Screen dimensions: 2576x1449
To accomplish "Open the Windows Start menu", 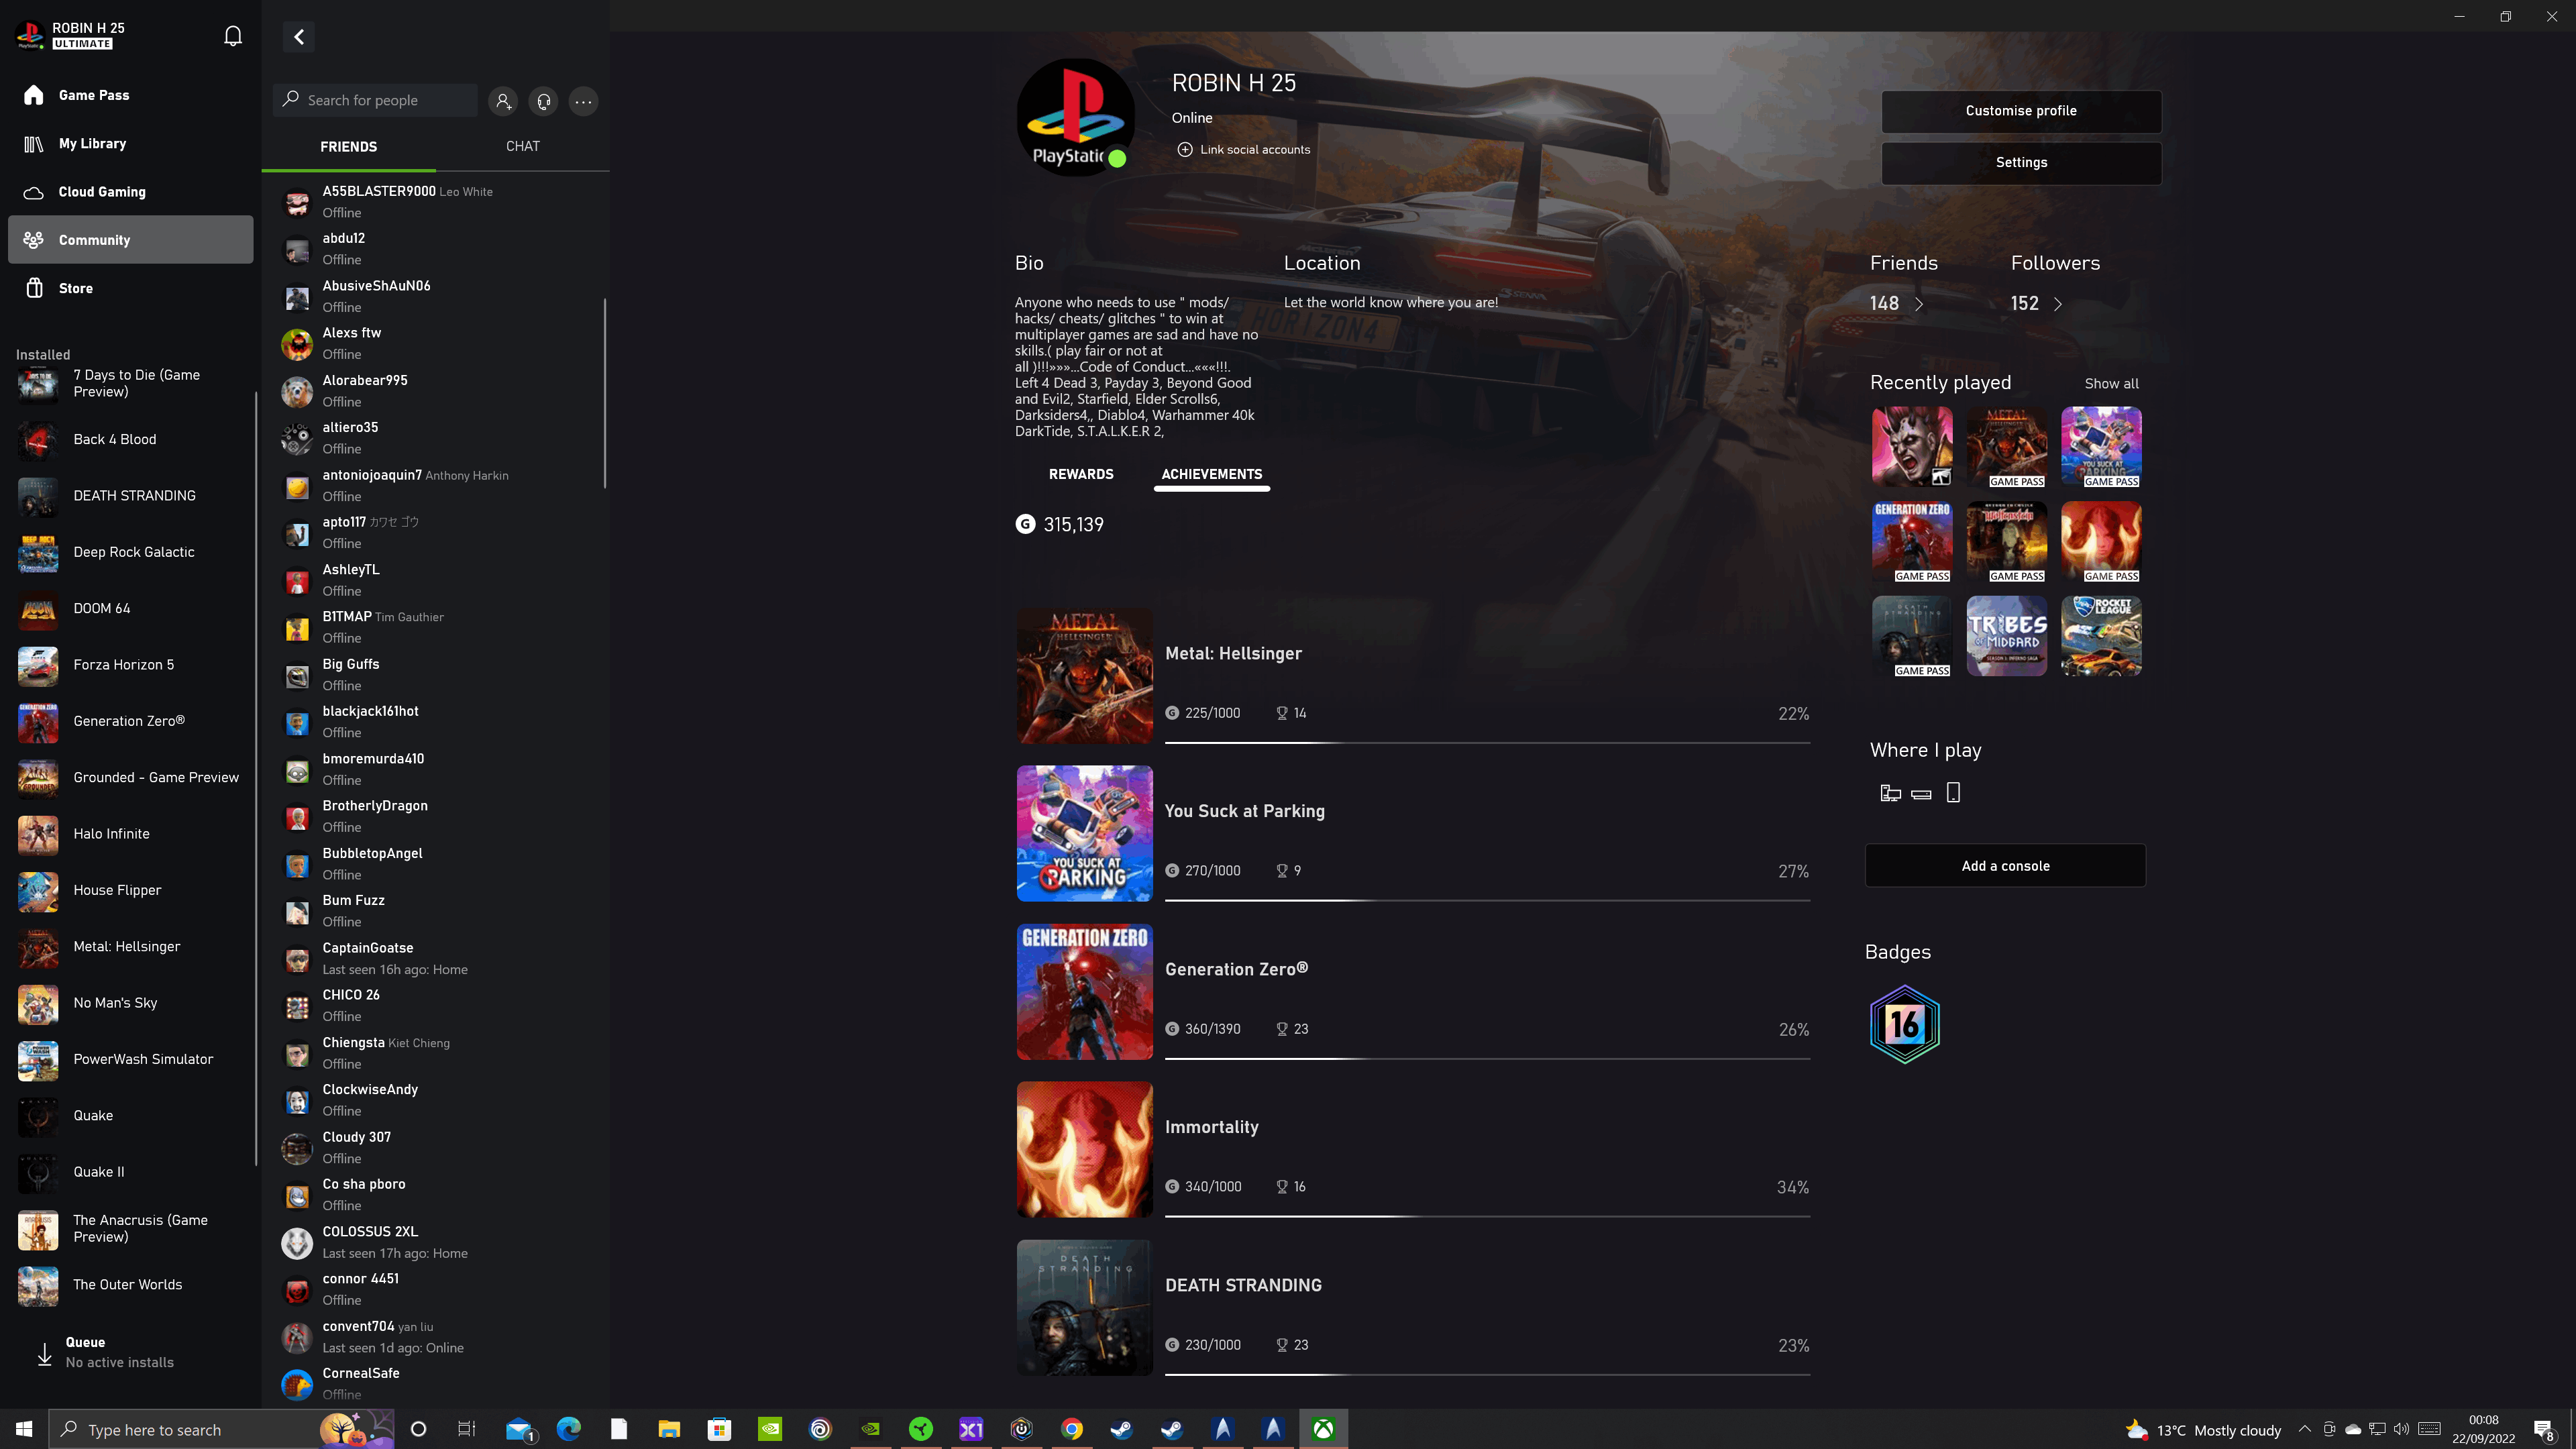I will (x=24, y=1430).
